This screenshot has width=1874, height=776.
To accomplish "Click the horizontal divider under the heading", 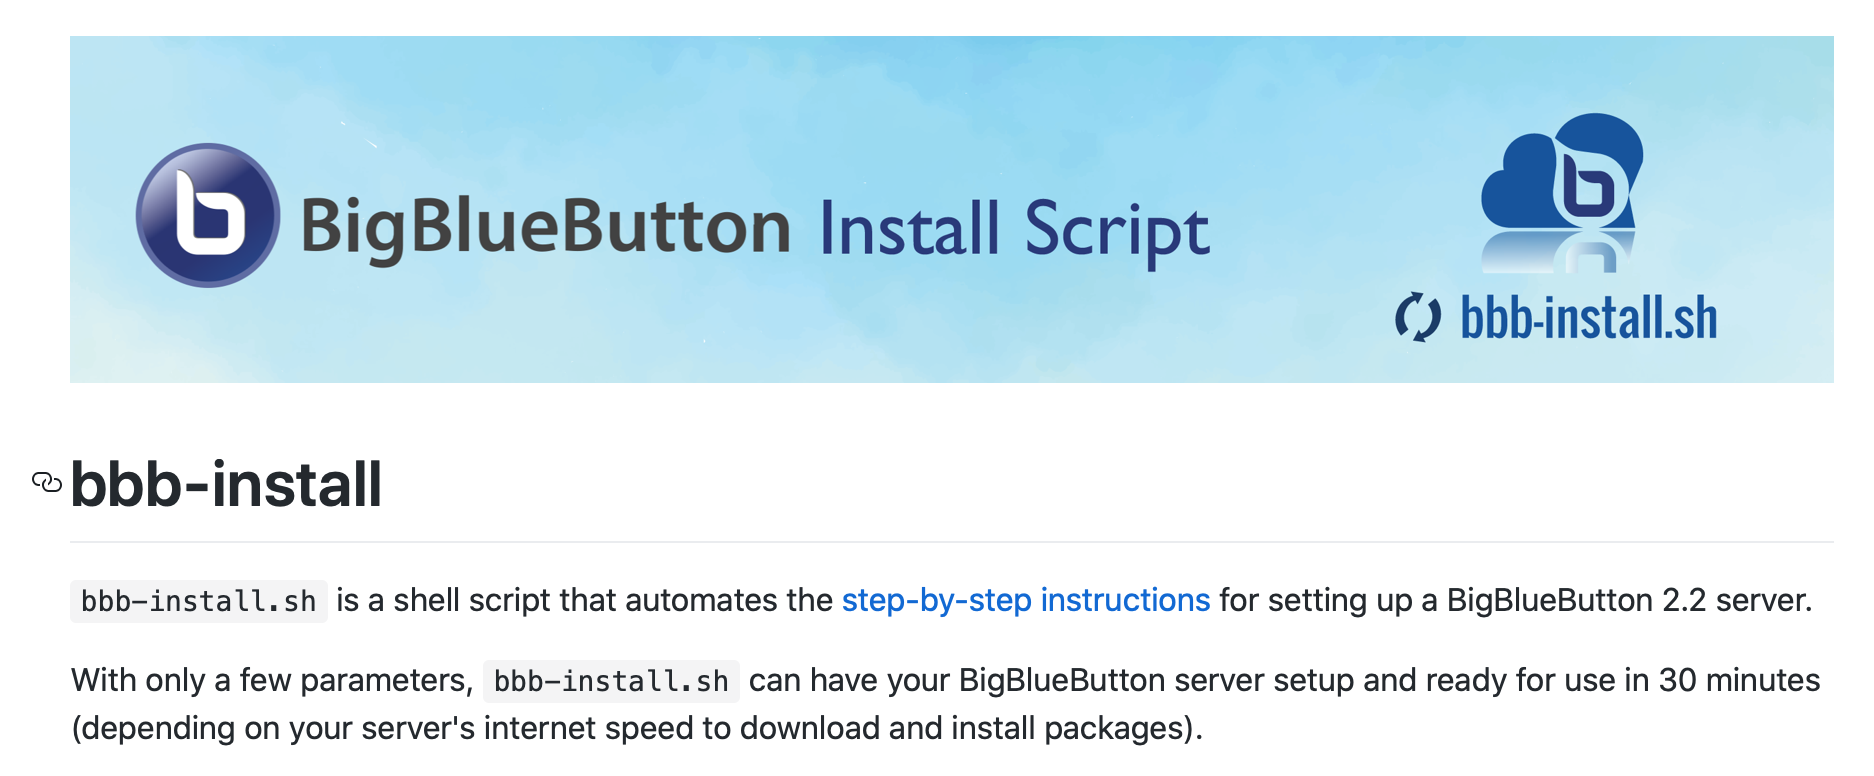I will coord(950,542).
